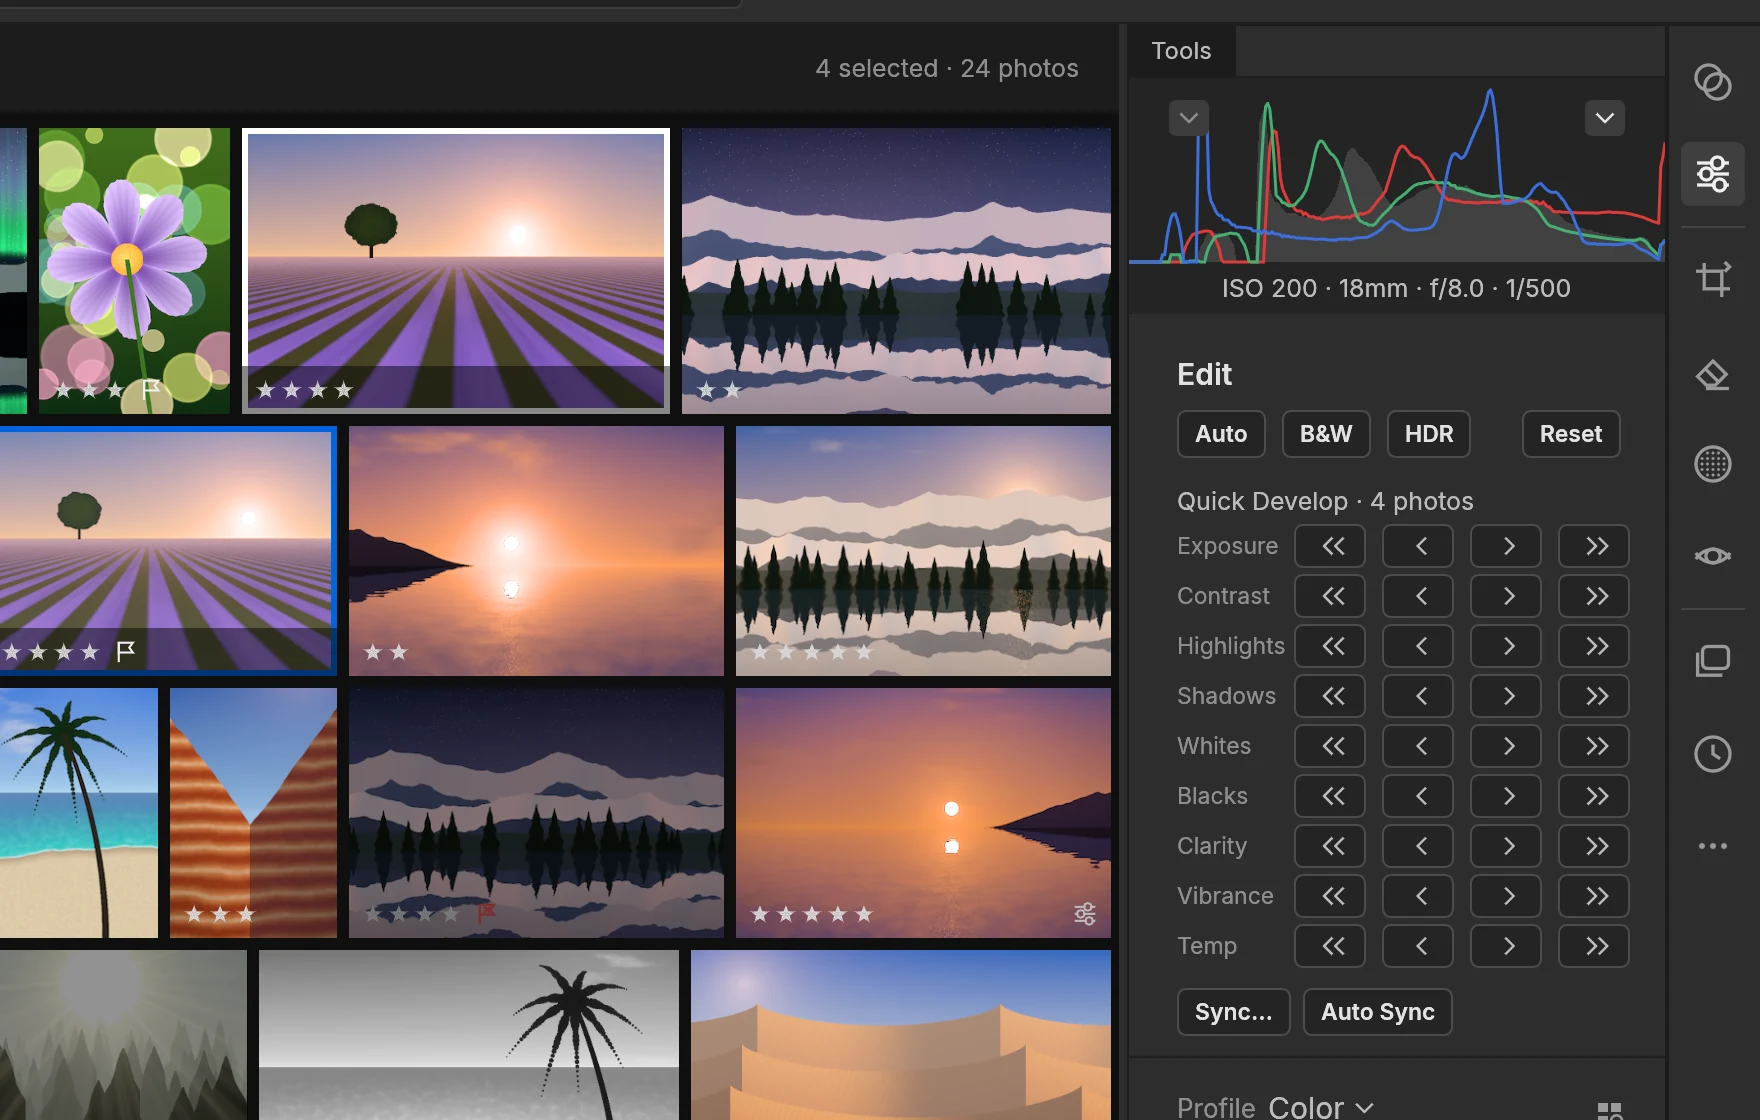Choose the Crop tool icon

[x=1713, y=278]
